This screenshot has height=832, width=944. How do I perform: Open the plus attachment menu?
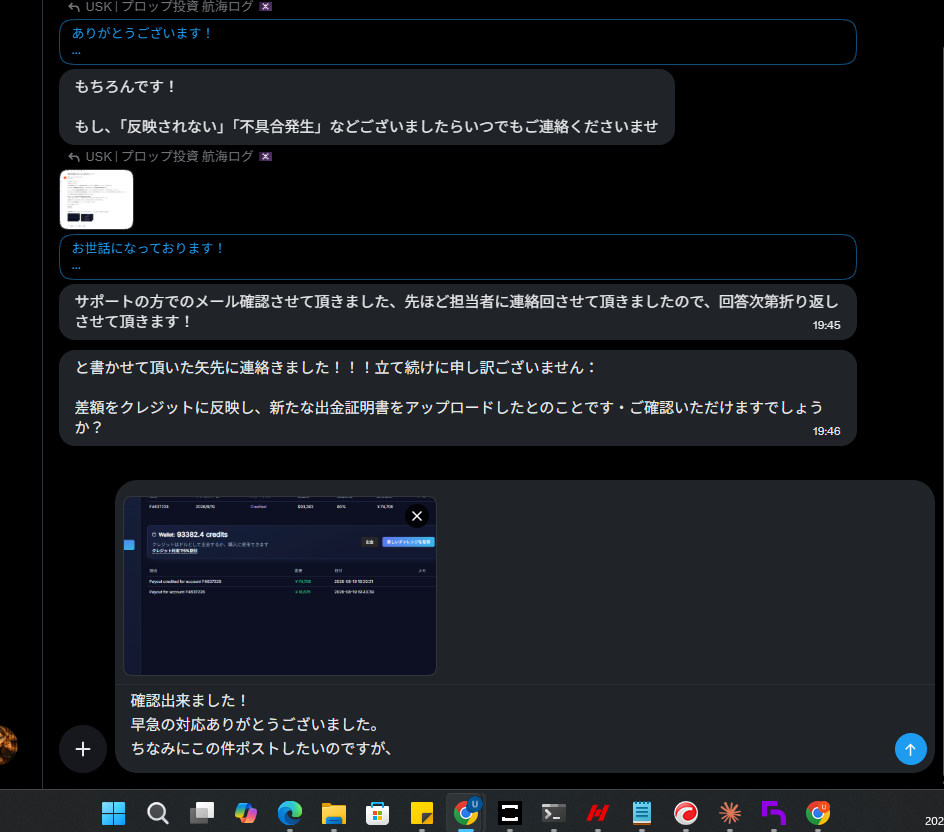83,749
